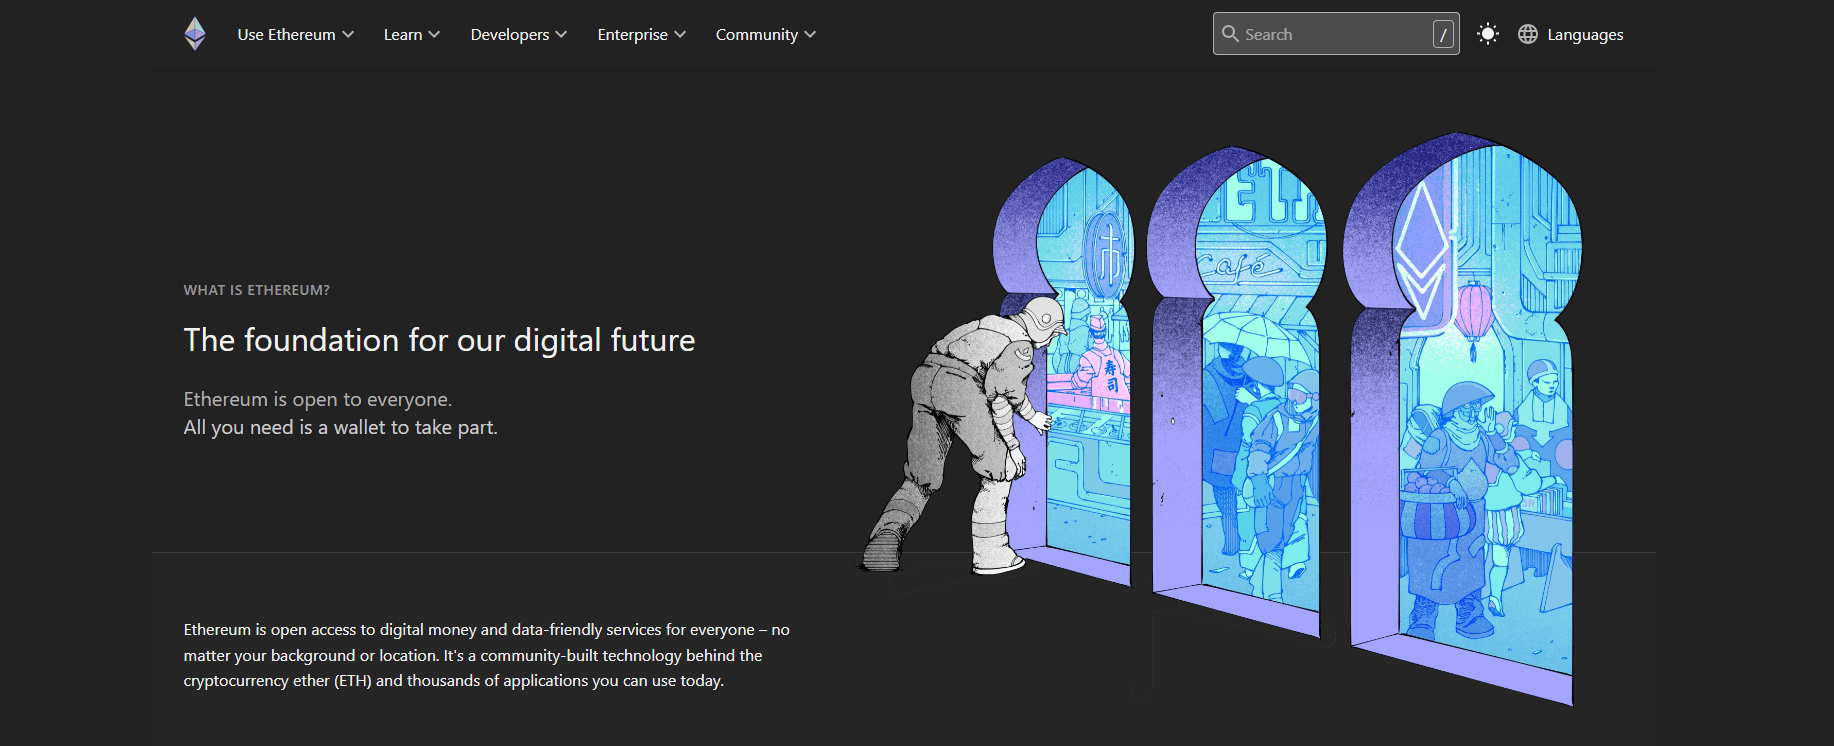This screenshot has height=746, width=1834.
Task: Click the slash shortcut key icon in search
Action: [1443, 34]
